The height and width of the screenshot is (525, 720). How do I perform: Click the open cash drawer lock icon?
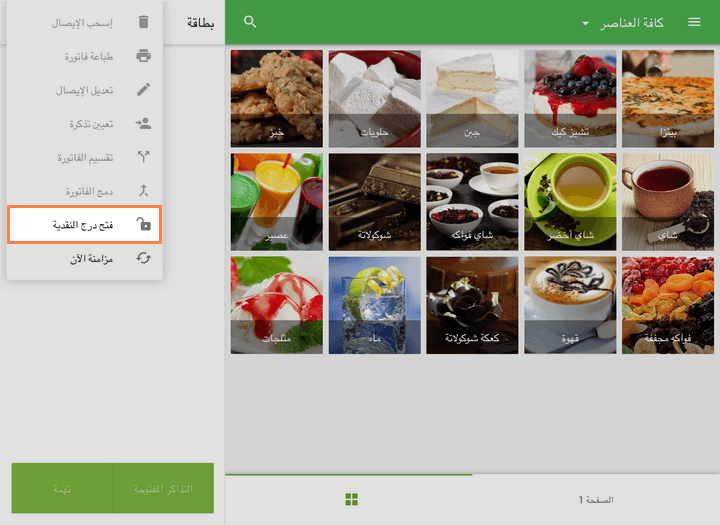click(x=144, y=225)
